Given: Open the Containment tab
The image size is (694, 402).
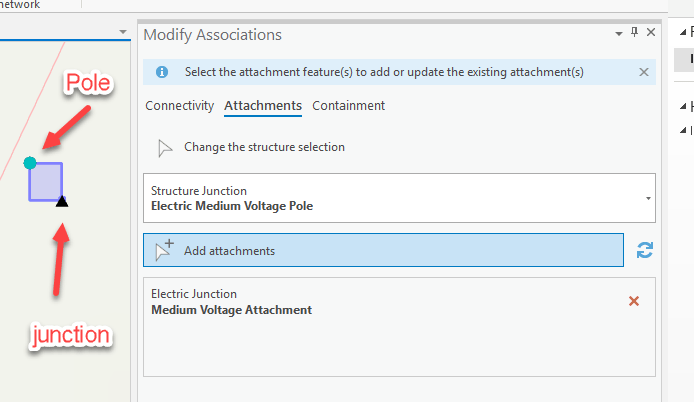Looking at the screenshot, I should click(x=348, y=106).
